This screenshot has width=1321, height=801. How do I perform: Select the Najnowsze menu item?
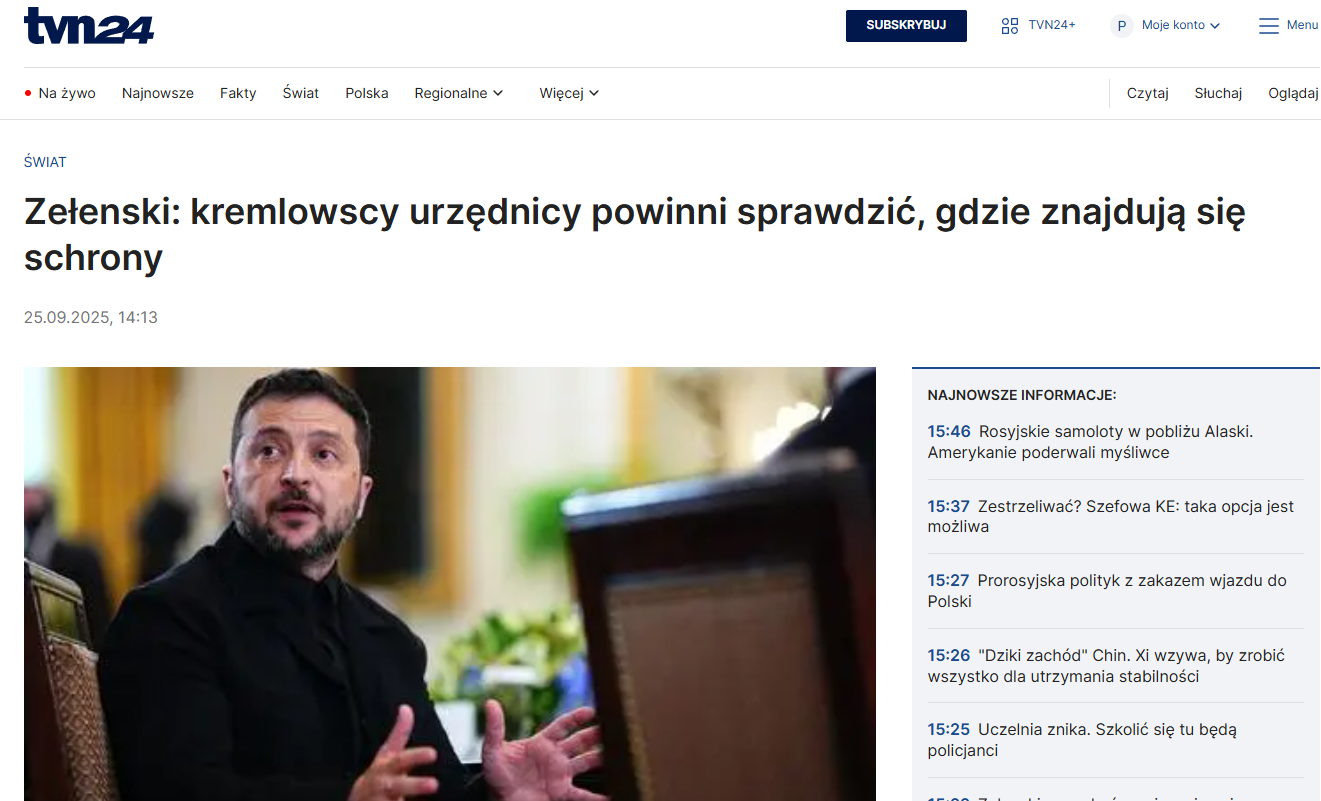158,93
